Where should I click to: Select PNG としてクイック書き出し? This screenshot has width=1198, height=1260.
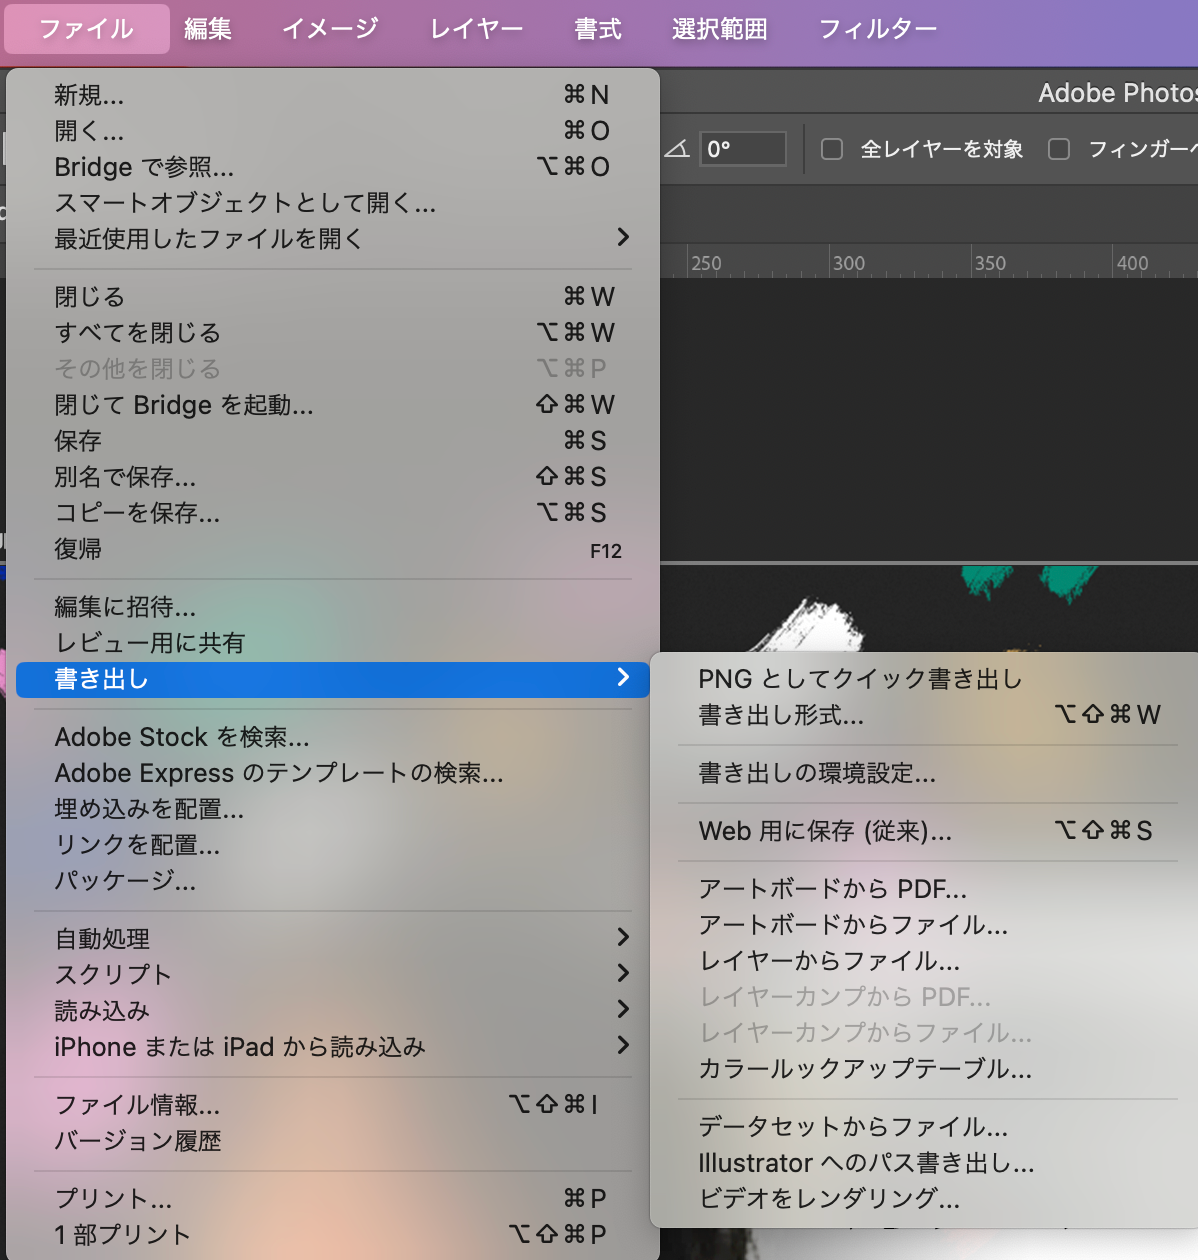tap(859, 679)
